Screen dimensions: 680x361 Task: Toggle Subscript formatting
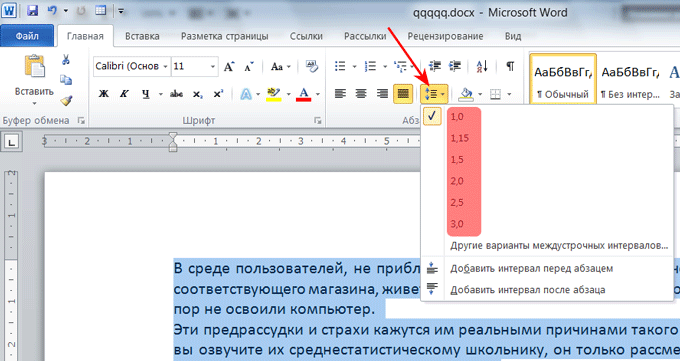(x=197, y=94)
